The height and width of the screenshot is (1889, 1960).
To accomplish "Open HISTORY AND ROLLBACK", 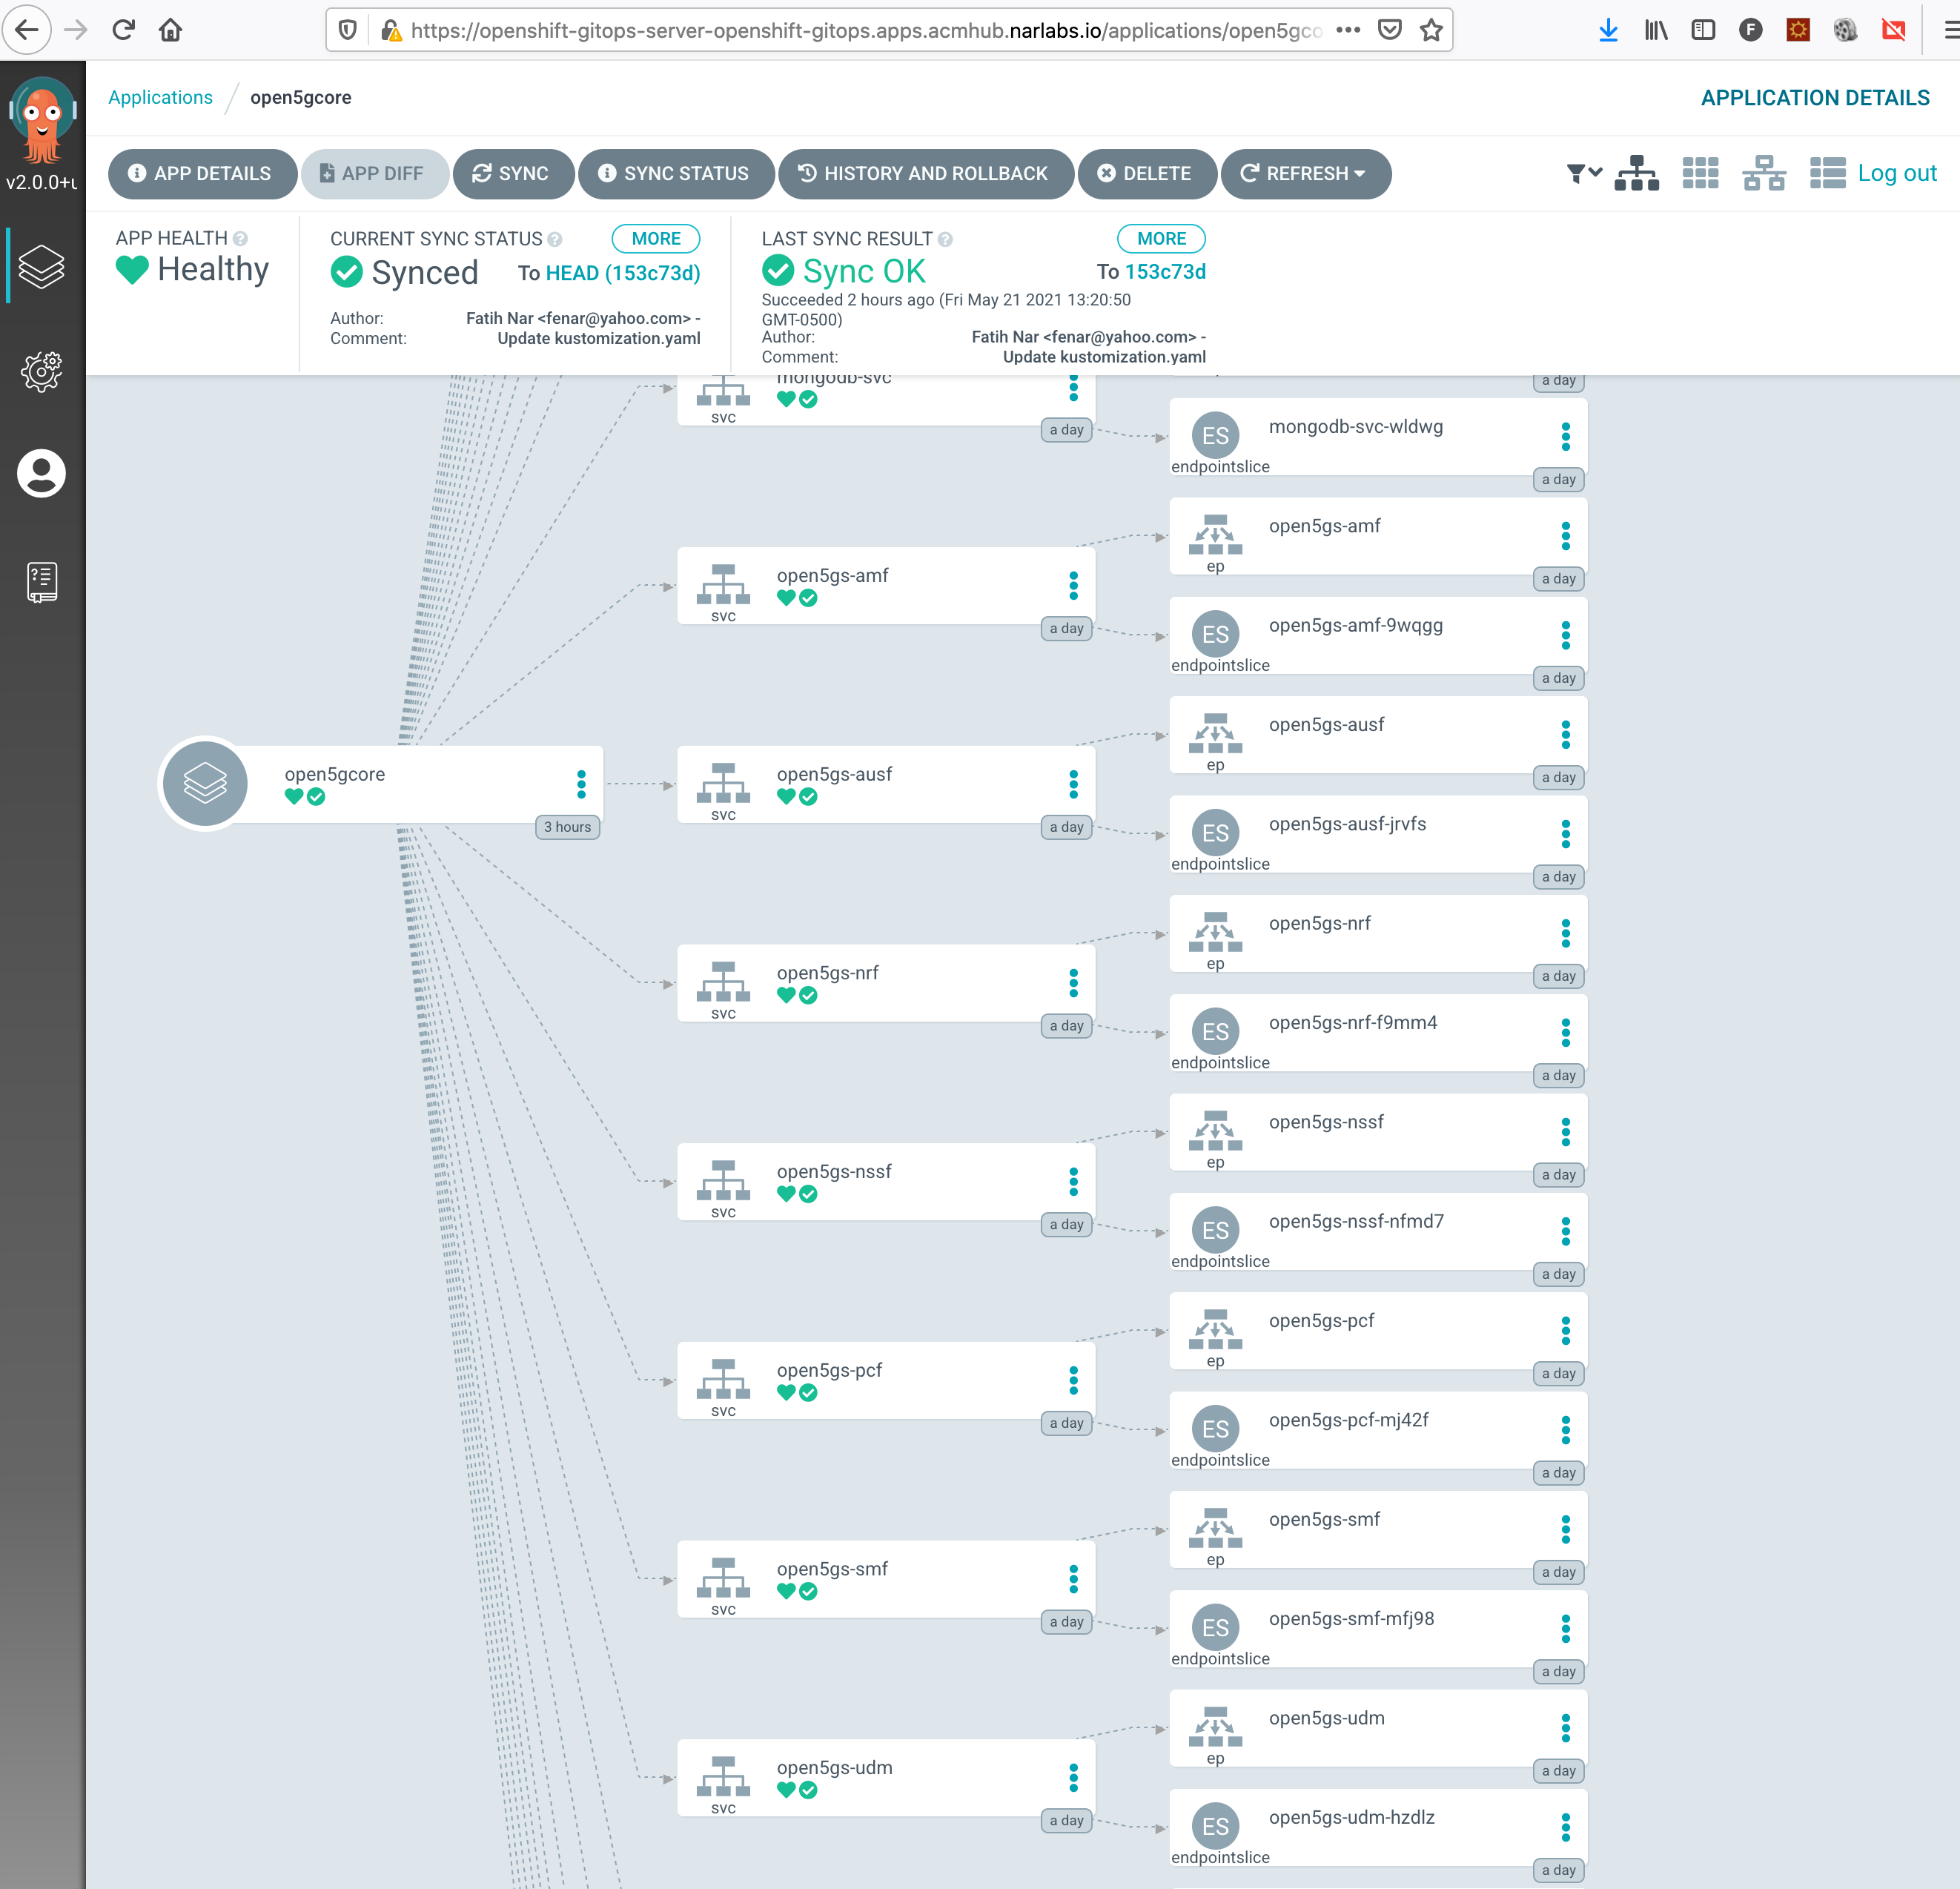I will [925, 174].
